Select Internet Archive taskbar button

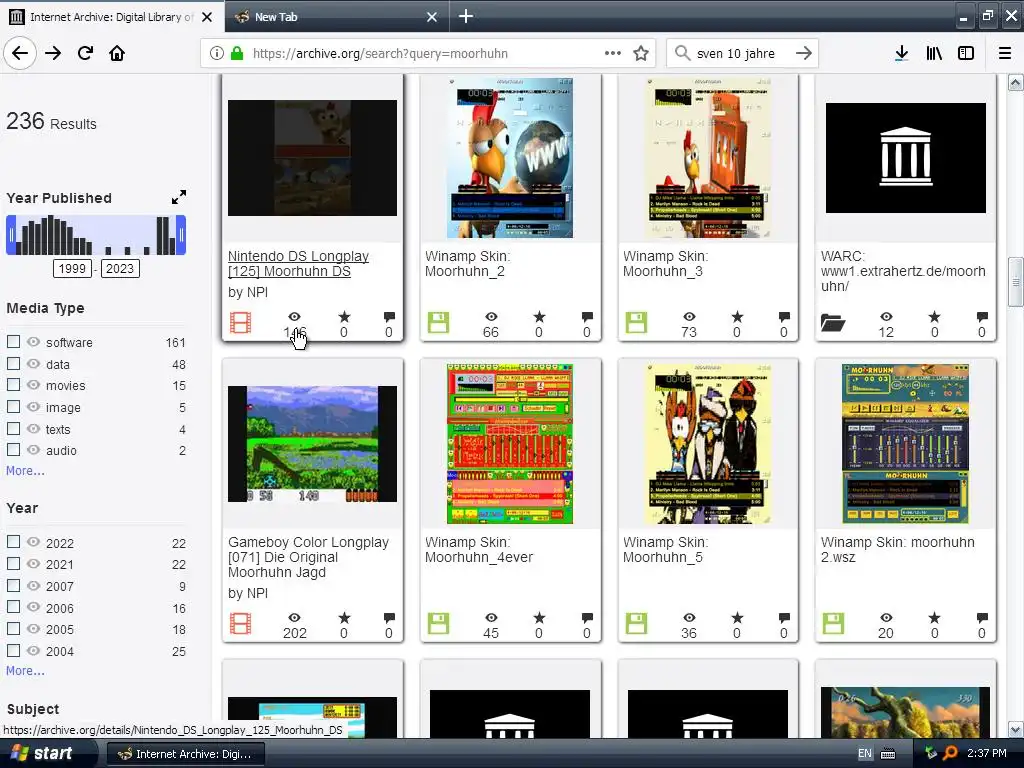point(185,754)
